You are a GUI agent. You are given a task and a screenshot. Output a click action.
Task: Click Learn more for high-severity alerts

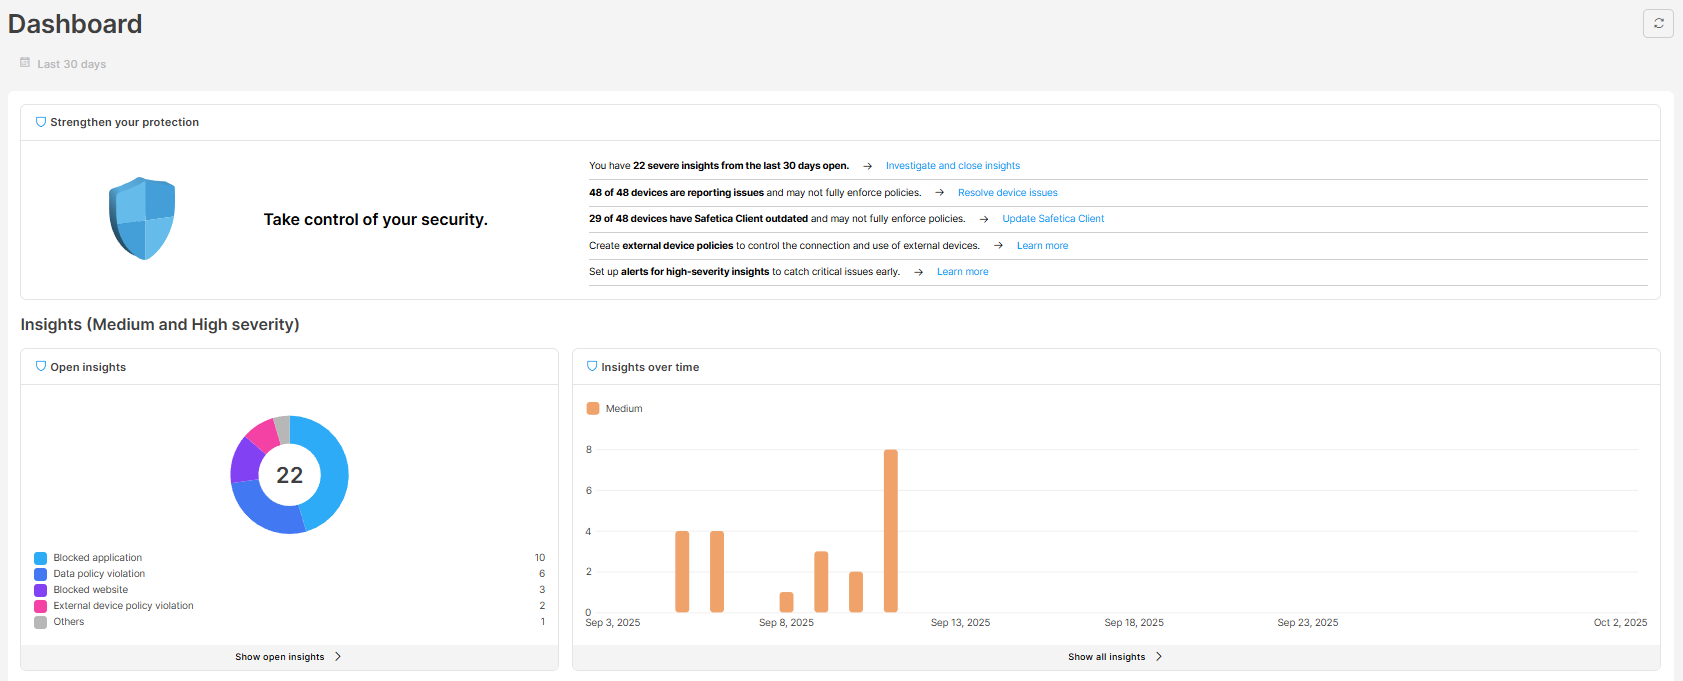(962, 272)
